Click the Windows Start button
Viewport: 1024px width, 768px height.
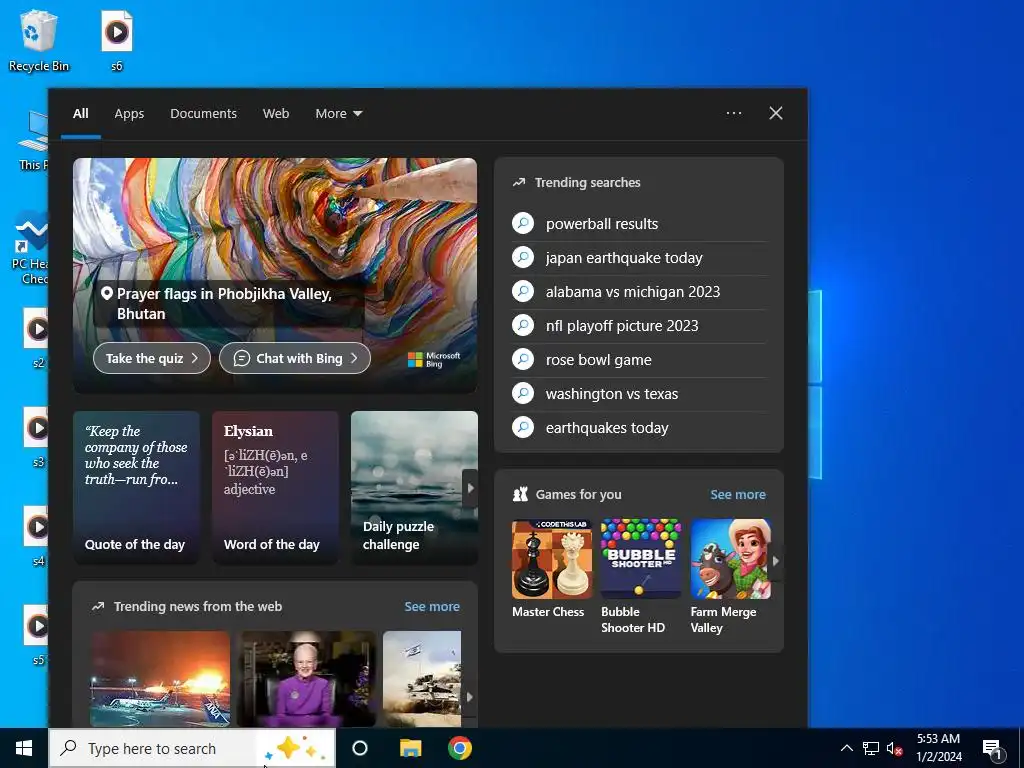point(24,748)
